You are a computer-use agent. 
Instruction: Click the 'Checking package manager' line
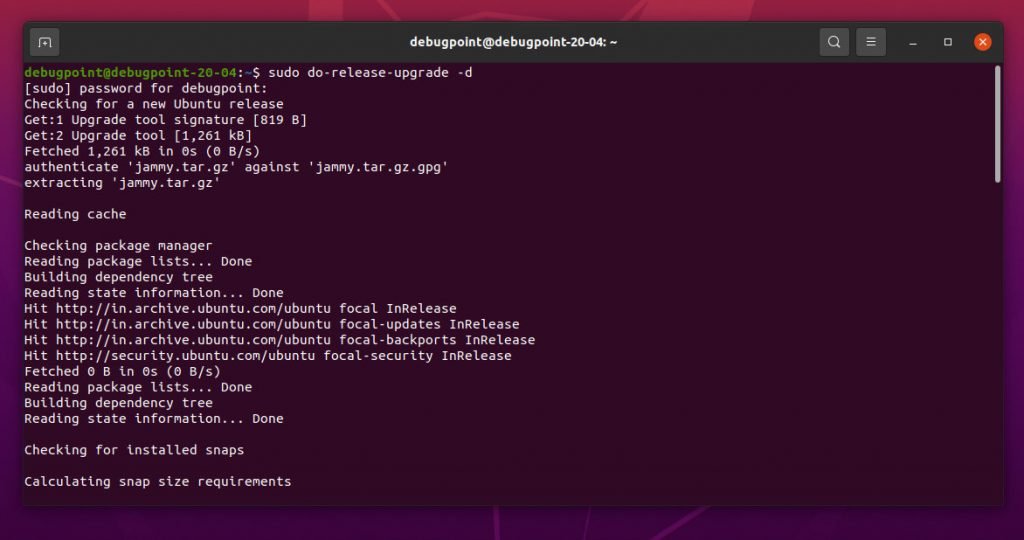[118, 246]
